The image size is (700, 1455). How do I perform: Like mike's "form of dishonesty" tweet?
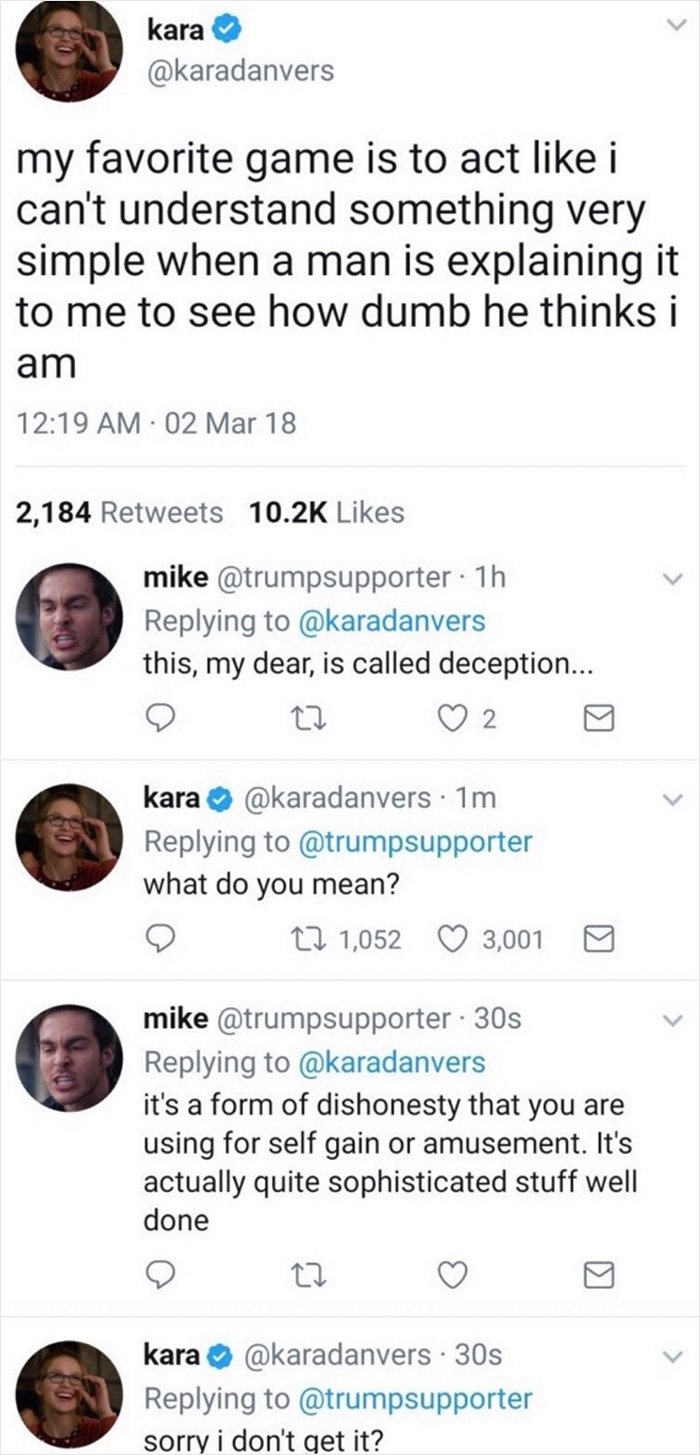[456, 1275]
